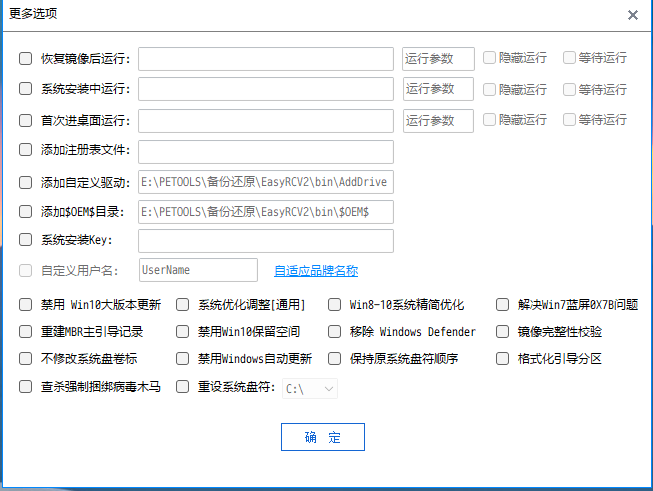This screenshot has height=491, width=653.
Task: Check 系统优化调整[通用] option
Action: [x=182, y=304]
